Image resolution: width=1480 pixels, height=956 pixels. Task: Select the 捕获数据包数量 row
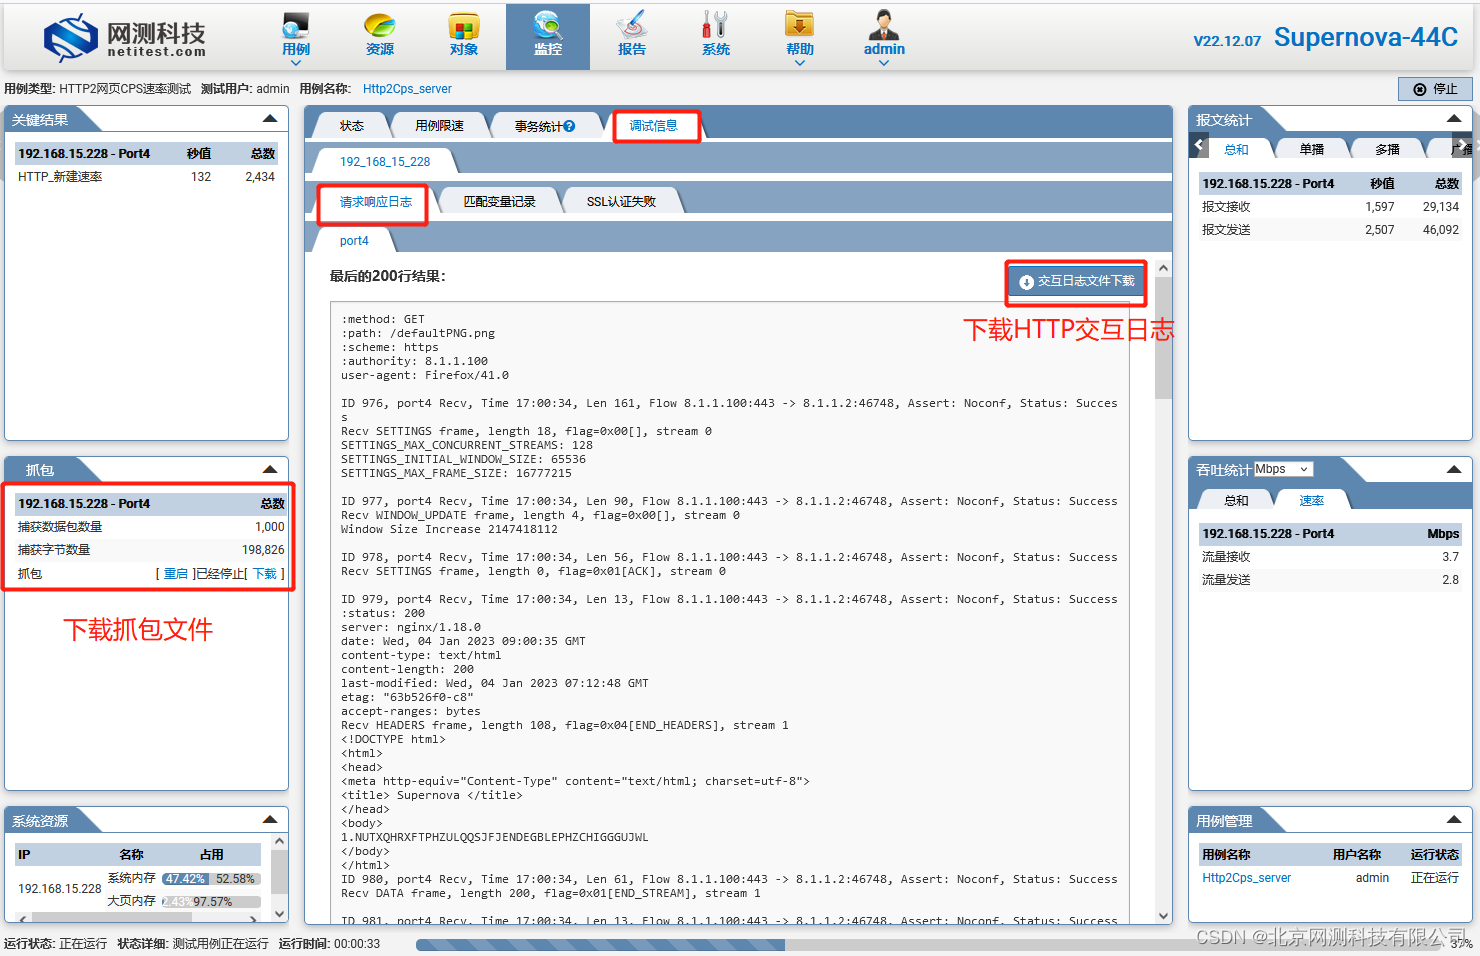151,527
